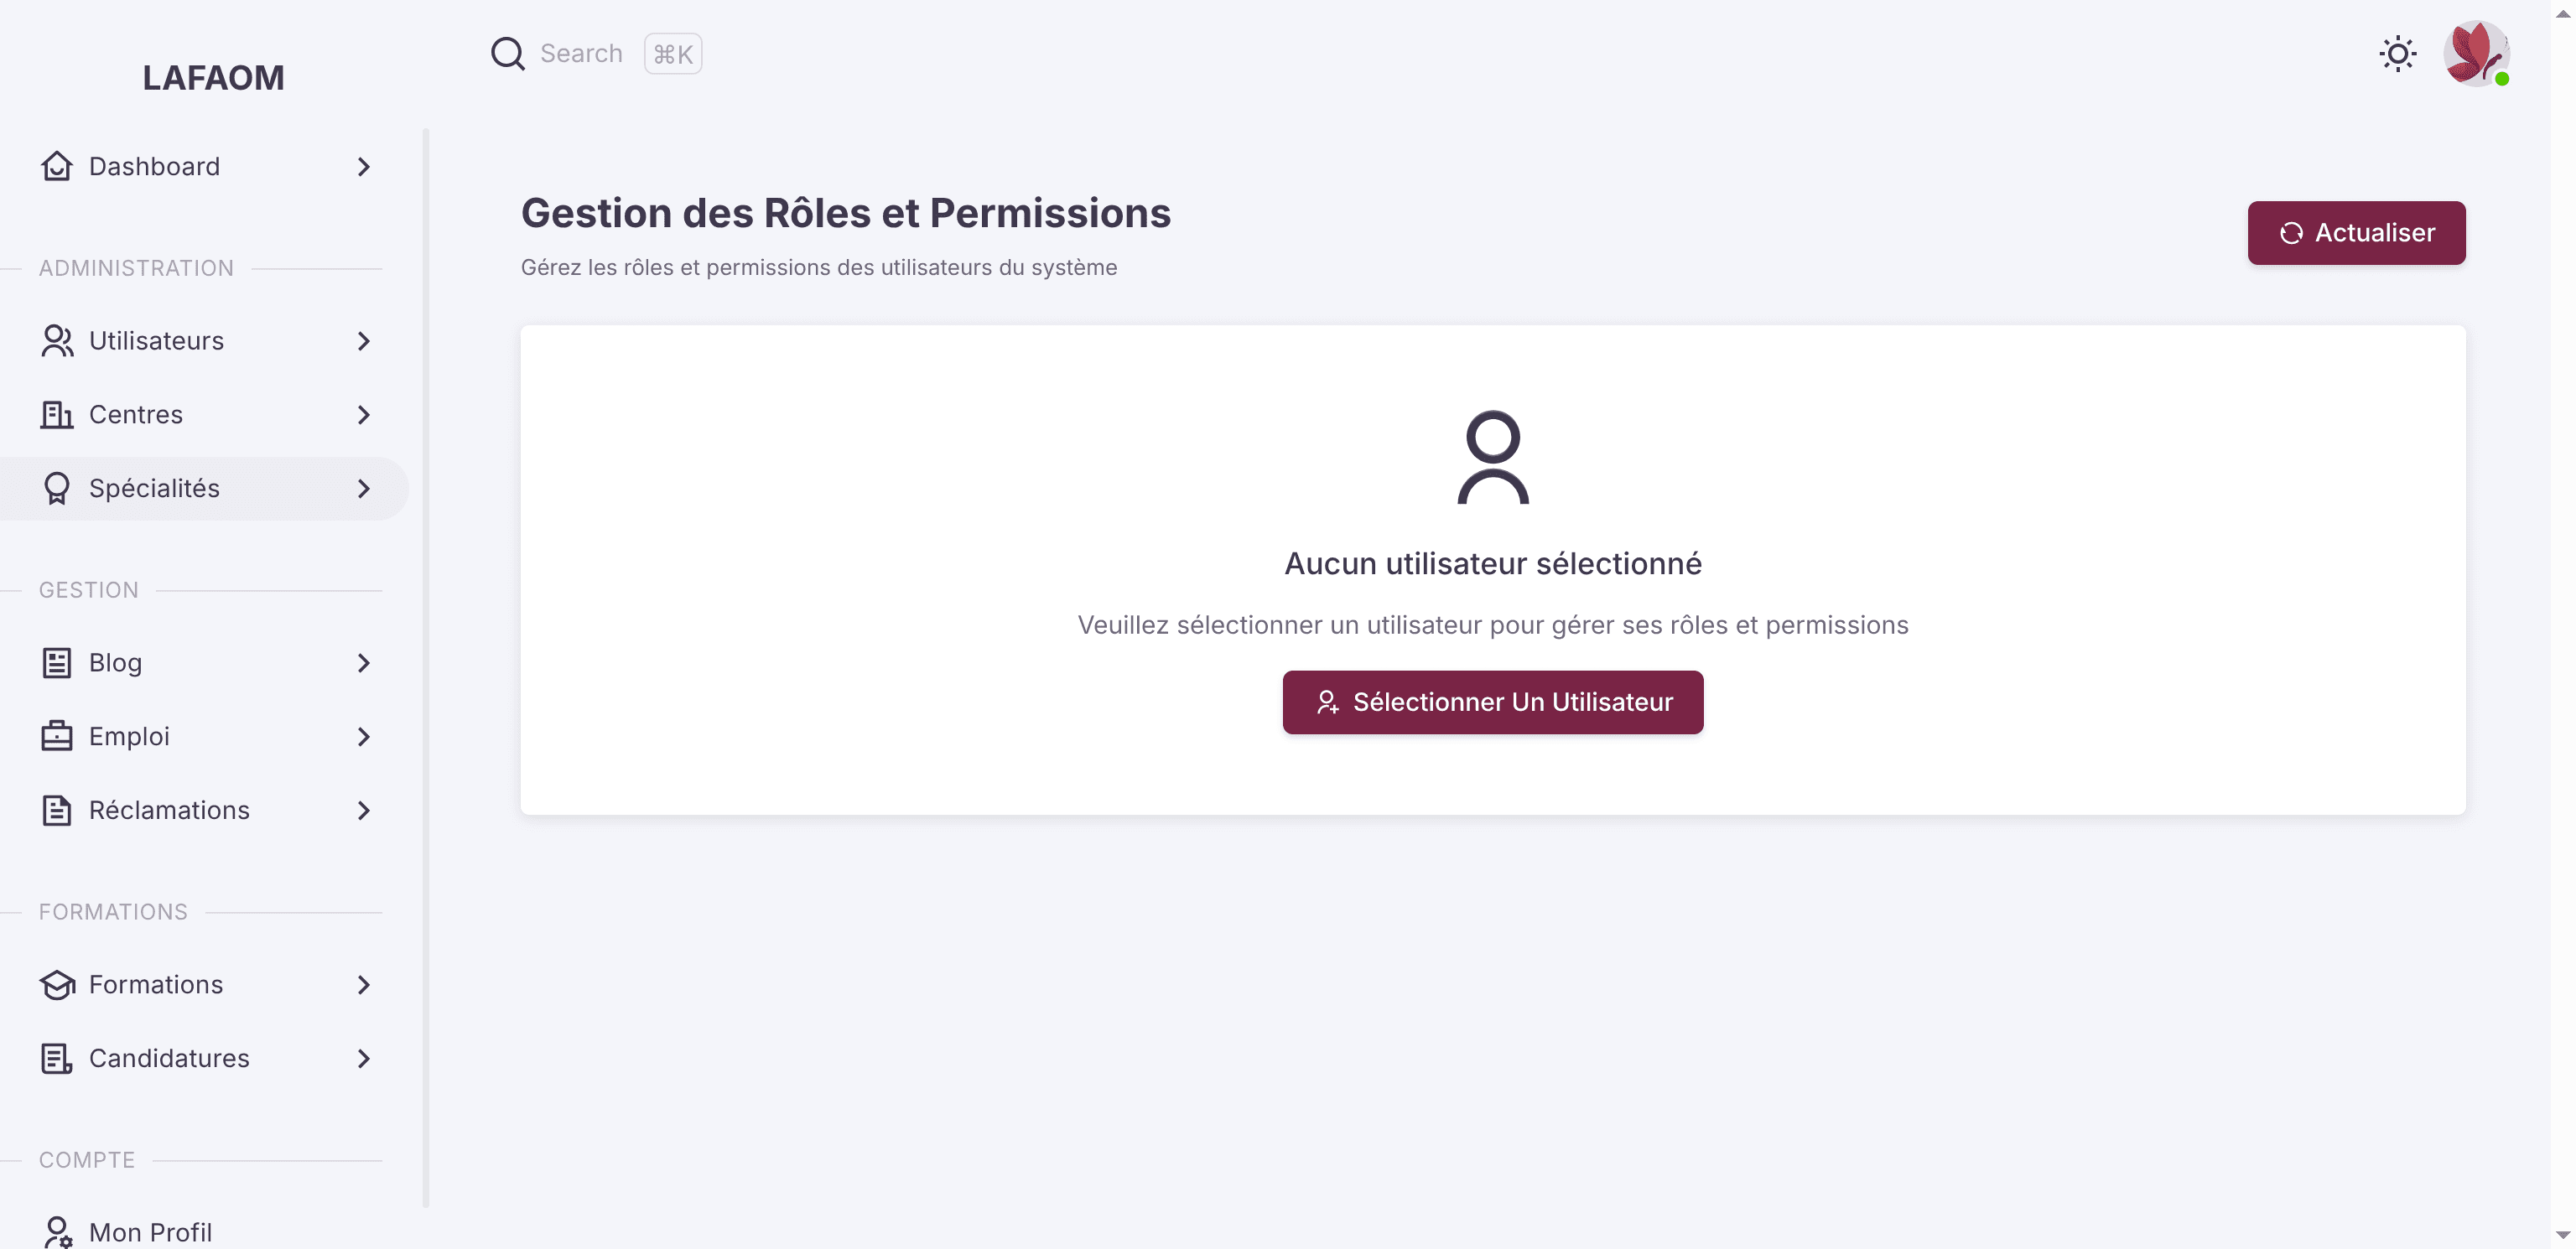Click the Spécialités award icon
This screenshot has height=1249, width=2576.
(57, 488)
